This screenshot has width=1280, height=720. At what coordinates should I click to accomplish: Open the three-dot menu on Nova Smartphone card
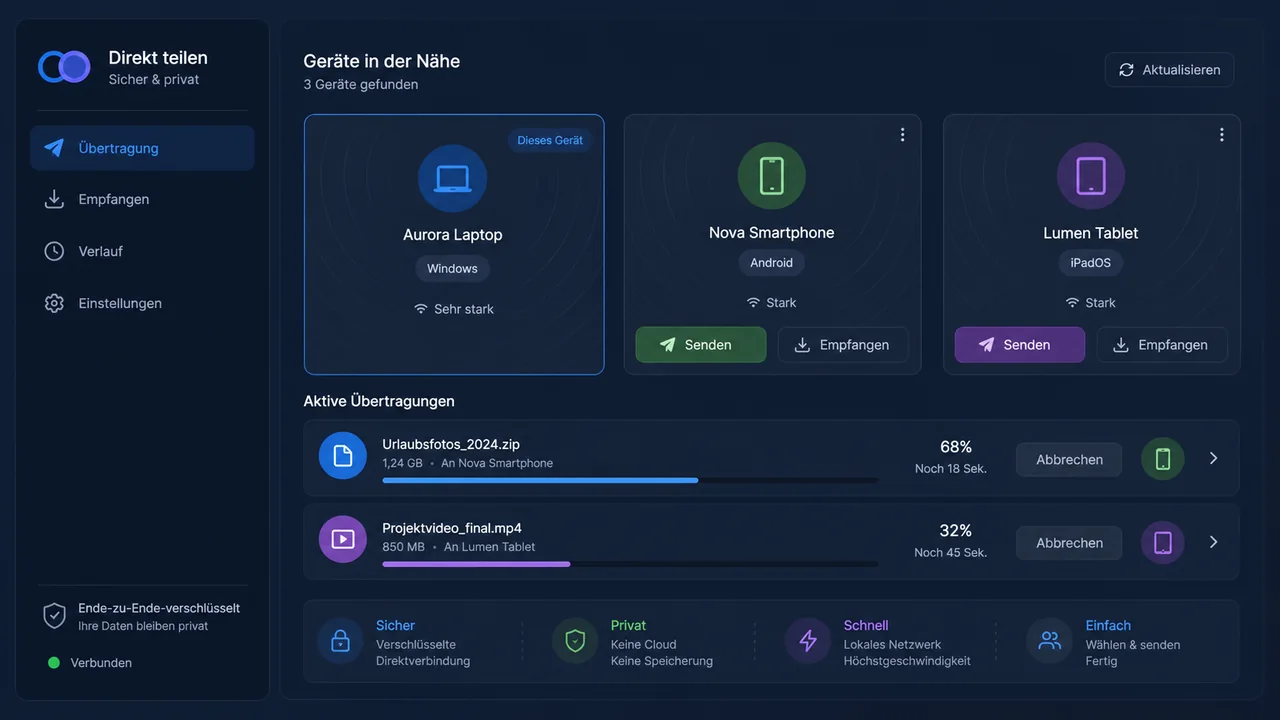tap(902, 135)
